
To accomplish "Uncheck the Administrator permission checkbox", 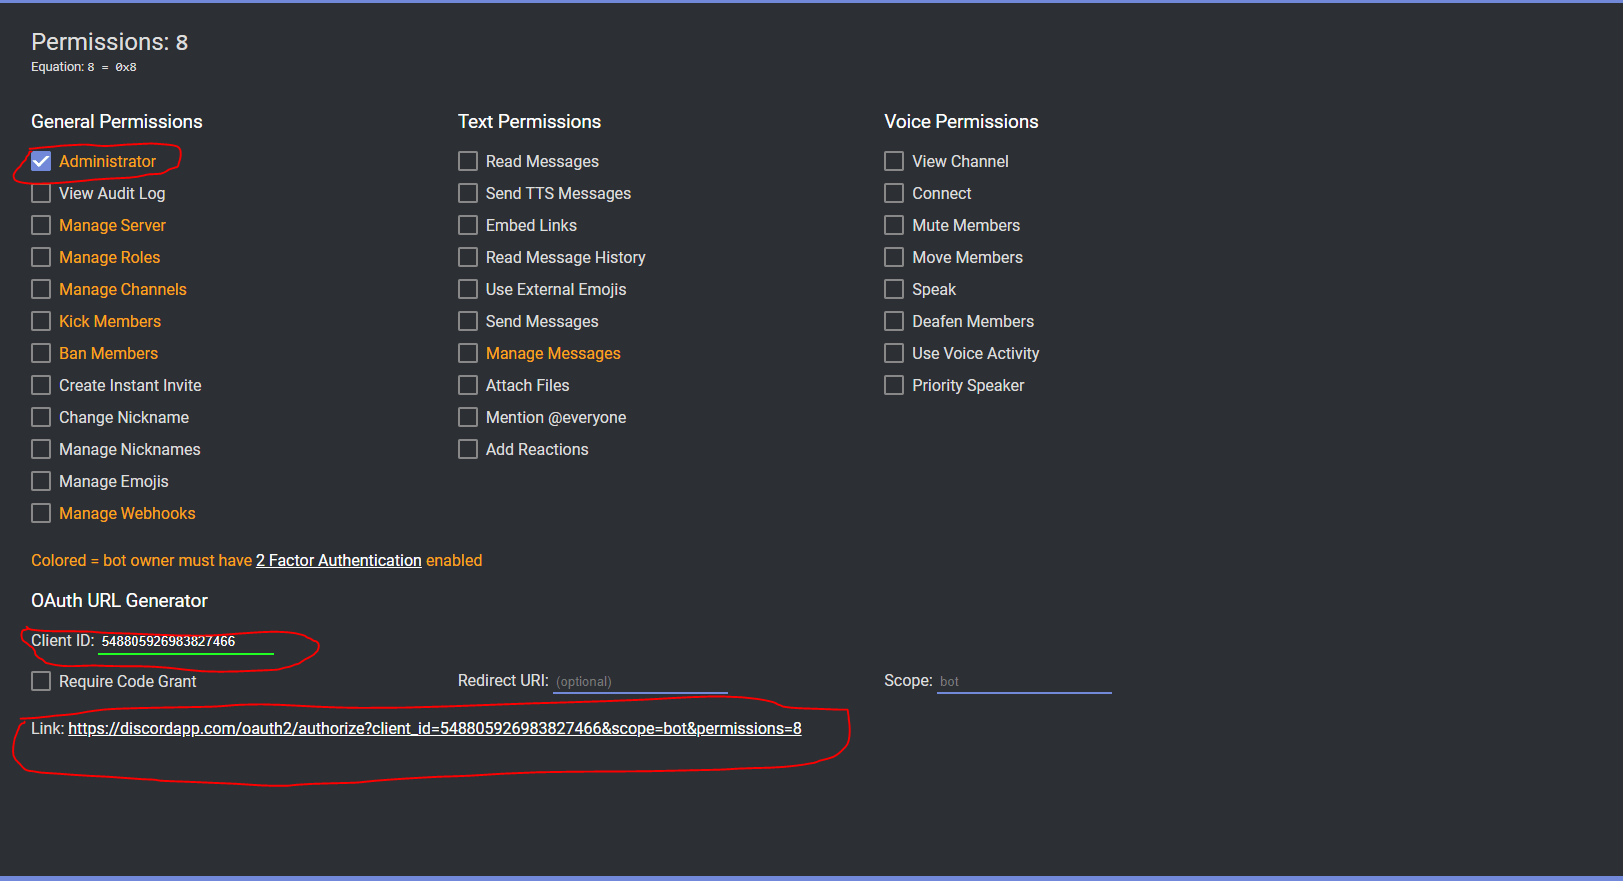I will tap(41, 161).
